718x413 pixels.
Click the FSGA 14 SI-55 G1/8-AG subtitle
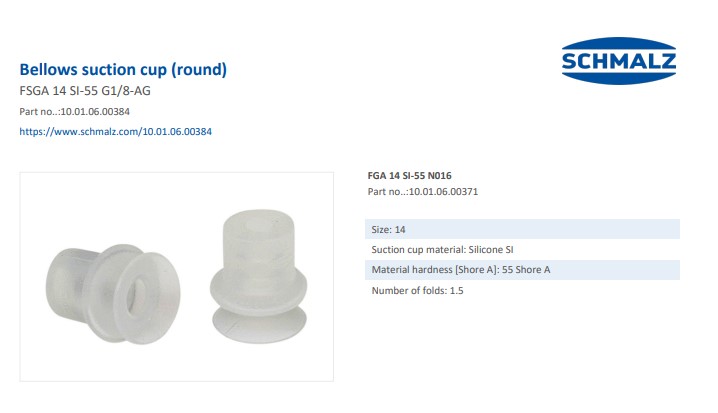pyautogui.click(x=85, y=91)
